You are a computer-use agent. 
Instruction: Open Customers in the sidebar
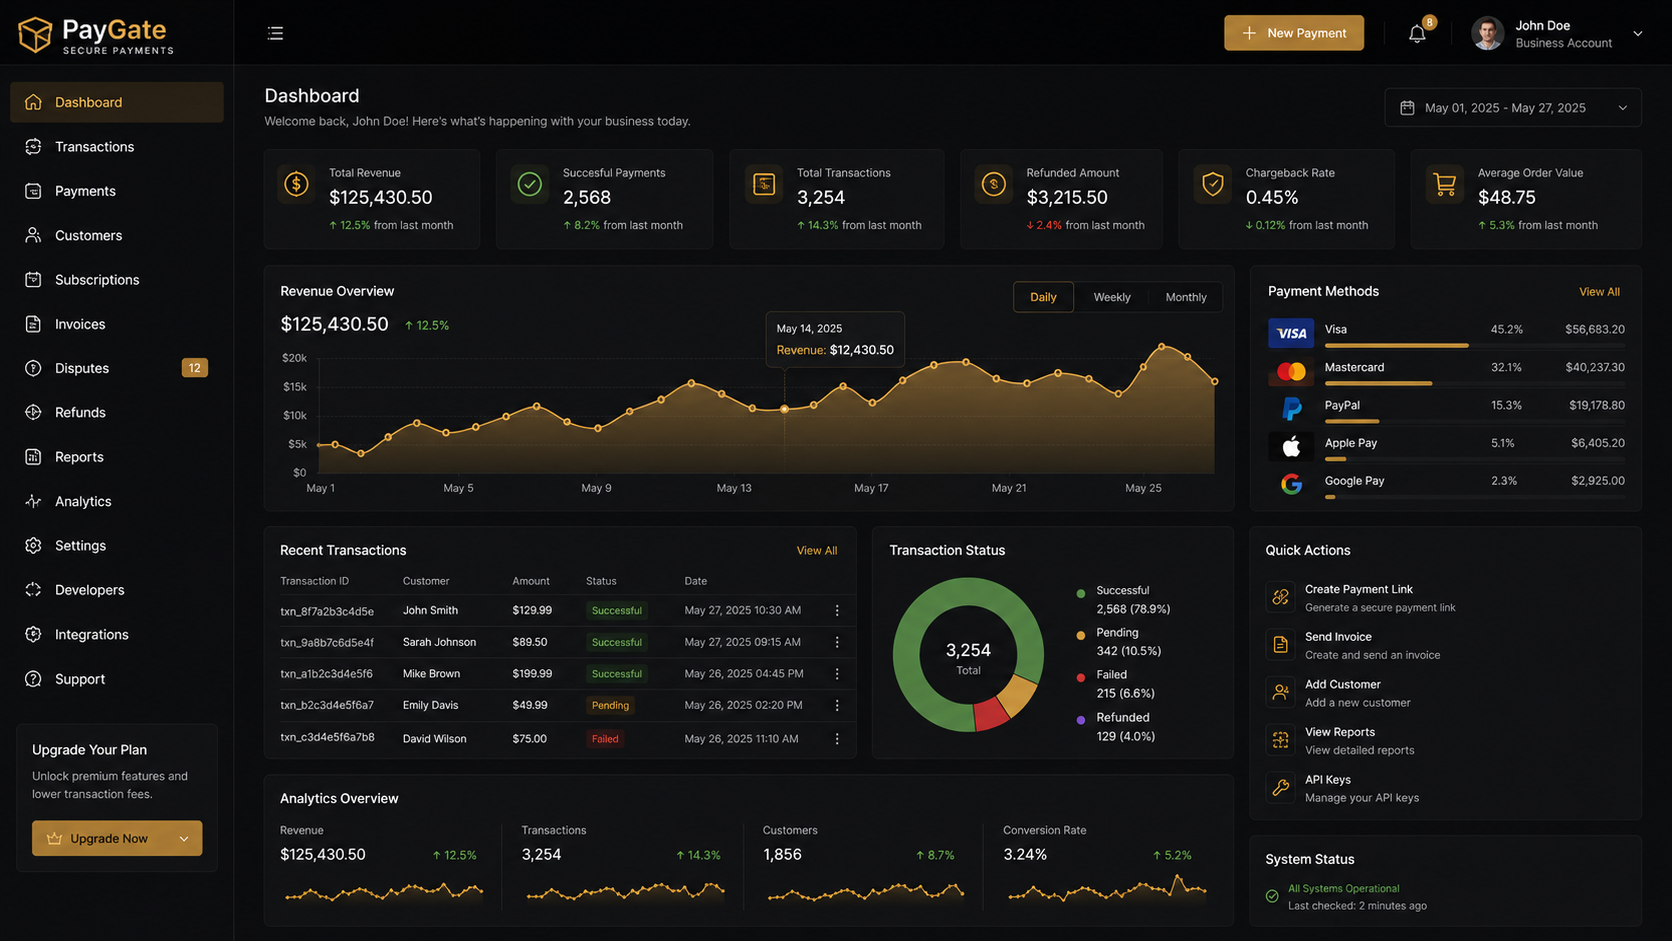[117, 235]
